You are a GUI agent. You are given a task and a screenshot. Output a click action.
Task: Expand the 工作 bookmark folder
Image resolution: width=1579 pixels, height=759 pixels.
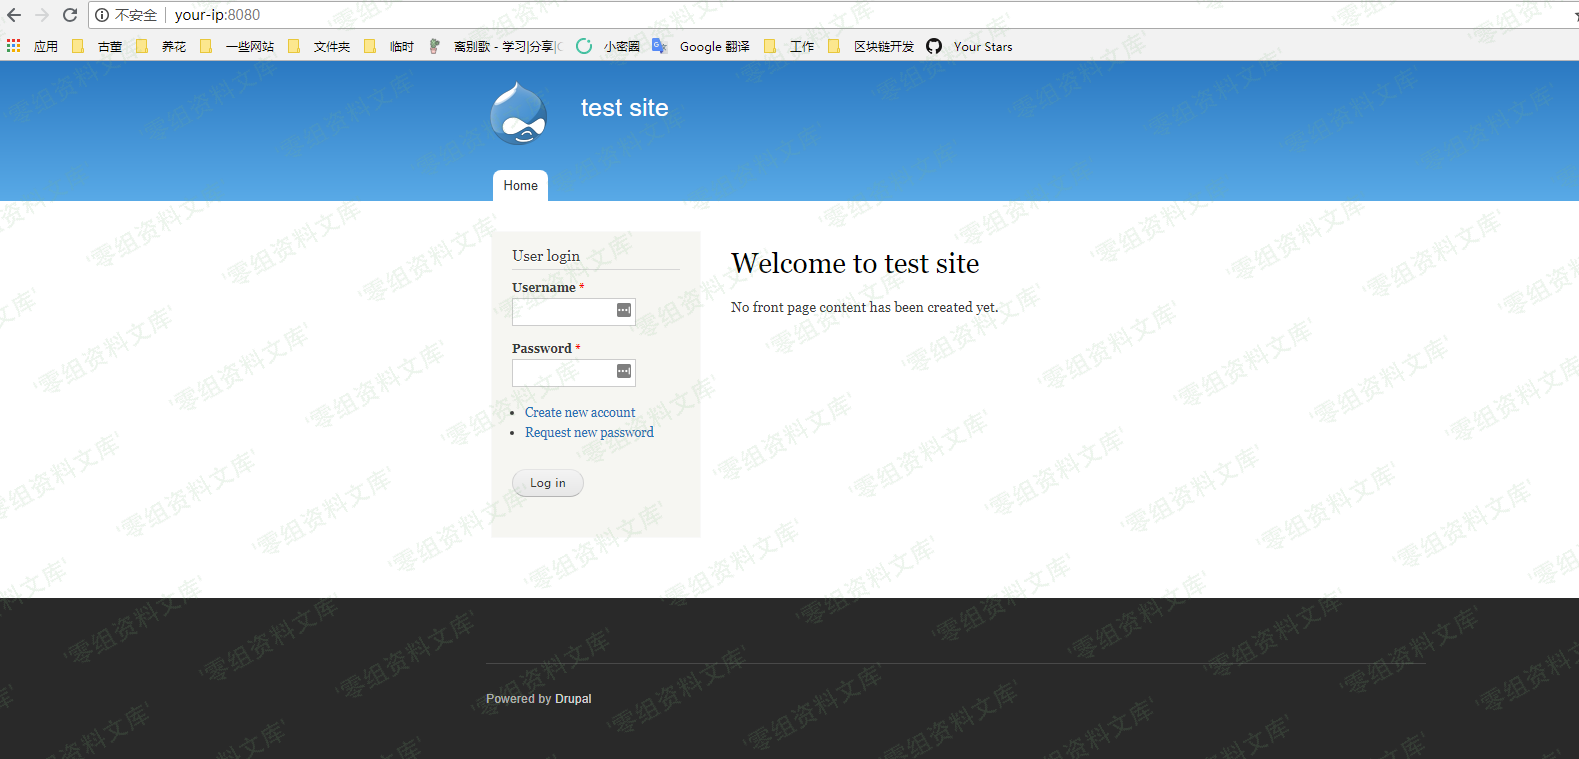789,46
